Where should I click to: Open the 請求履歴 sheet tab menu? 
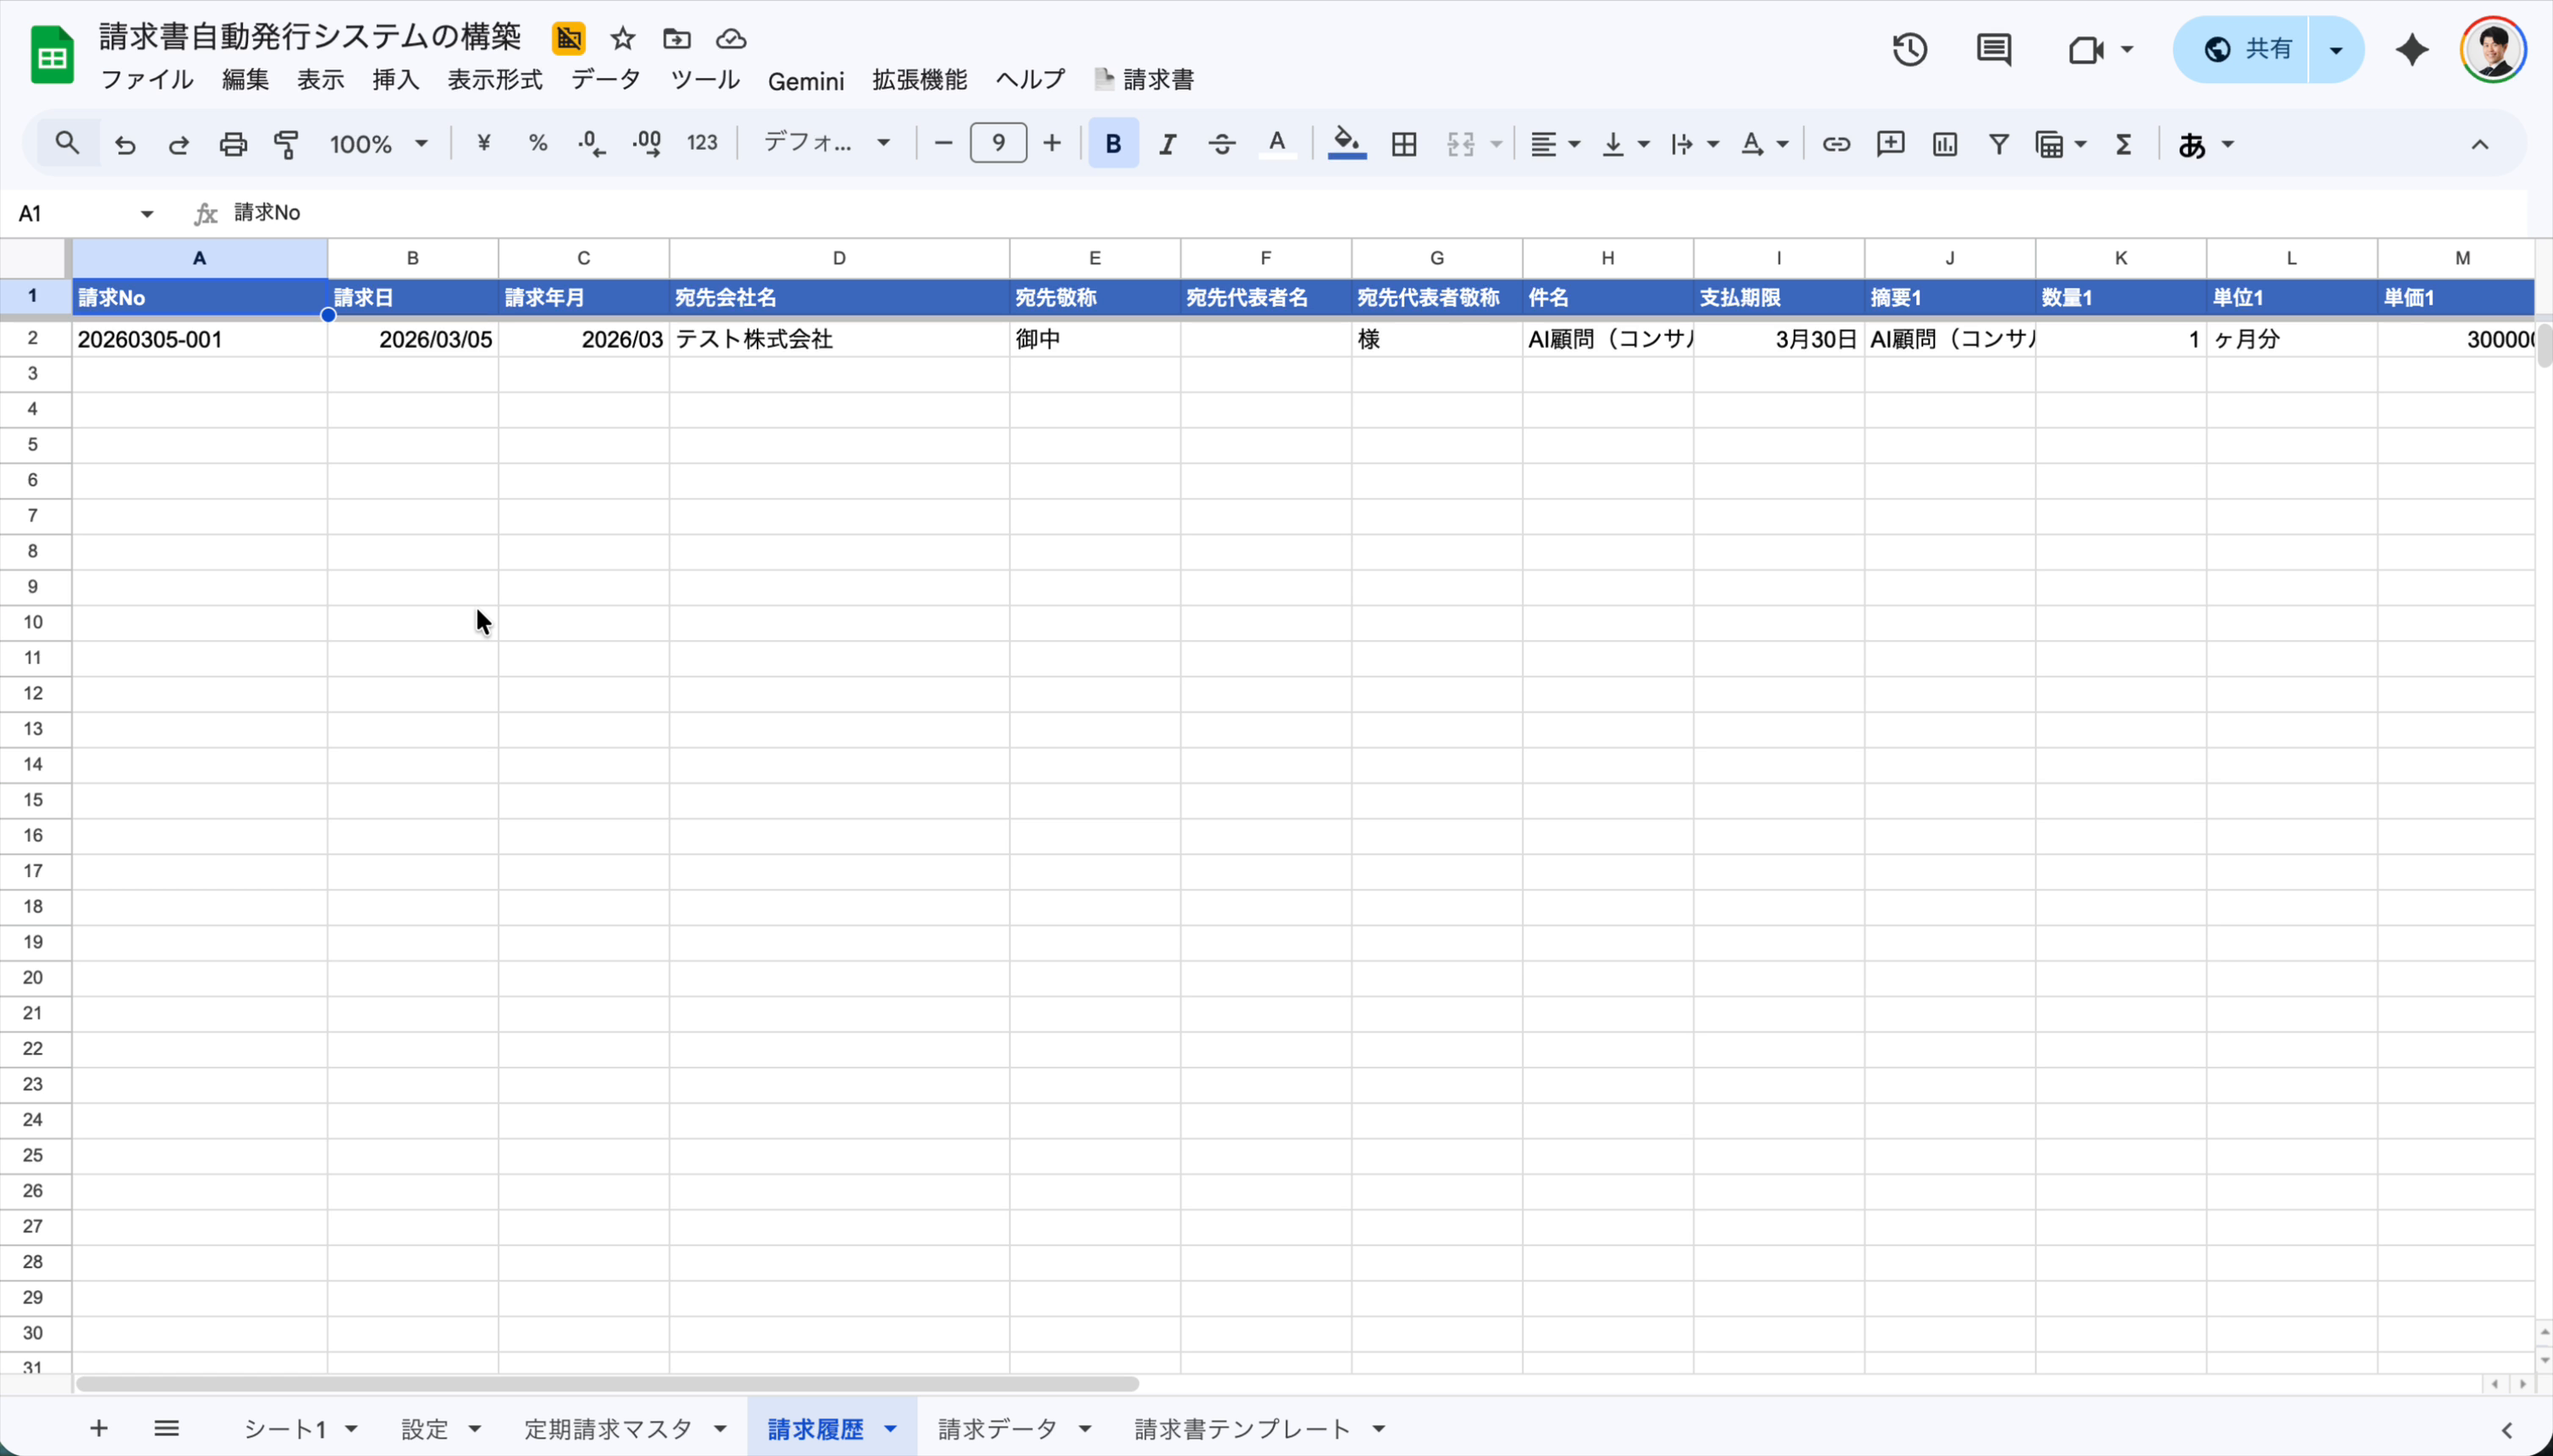click(889, 1427)
